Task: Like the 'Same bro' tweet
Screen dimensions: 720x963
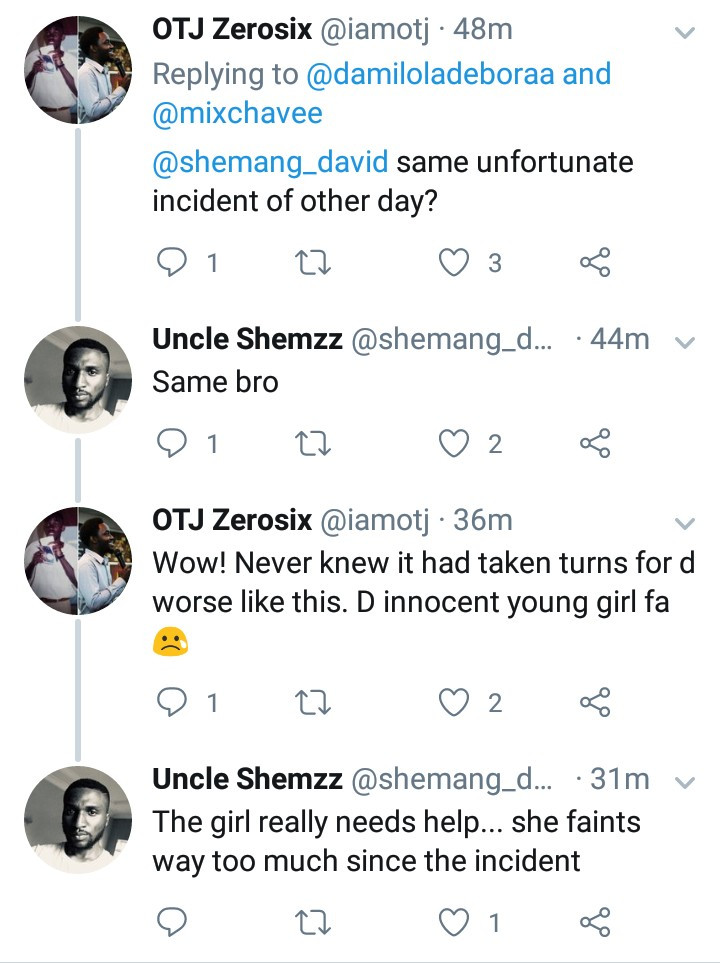Action: pyautogui.click(x=456, y=443)
